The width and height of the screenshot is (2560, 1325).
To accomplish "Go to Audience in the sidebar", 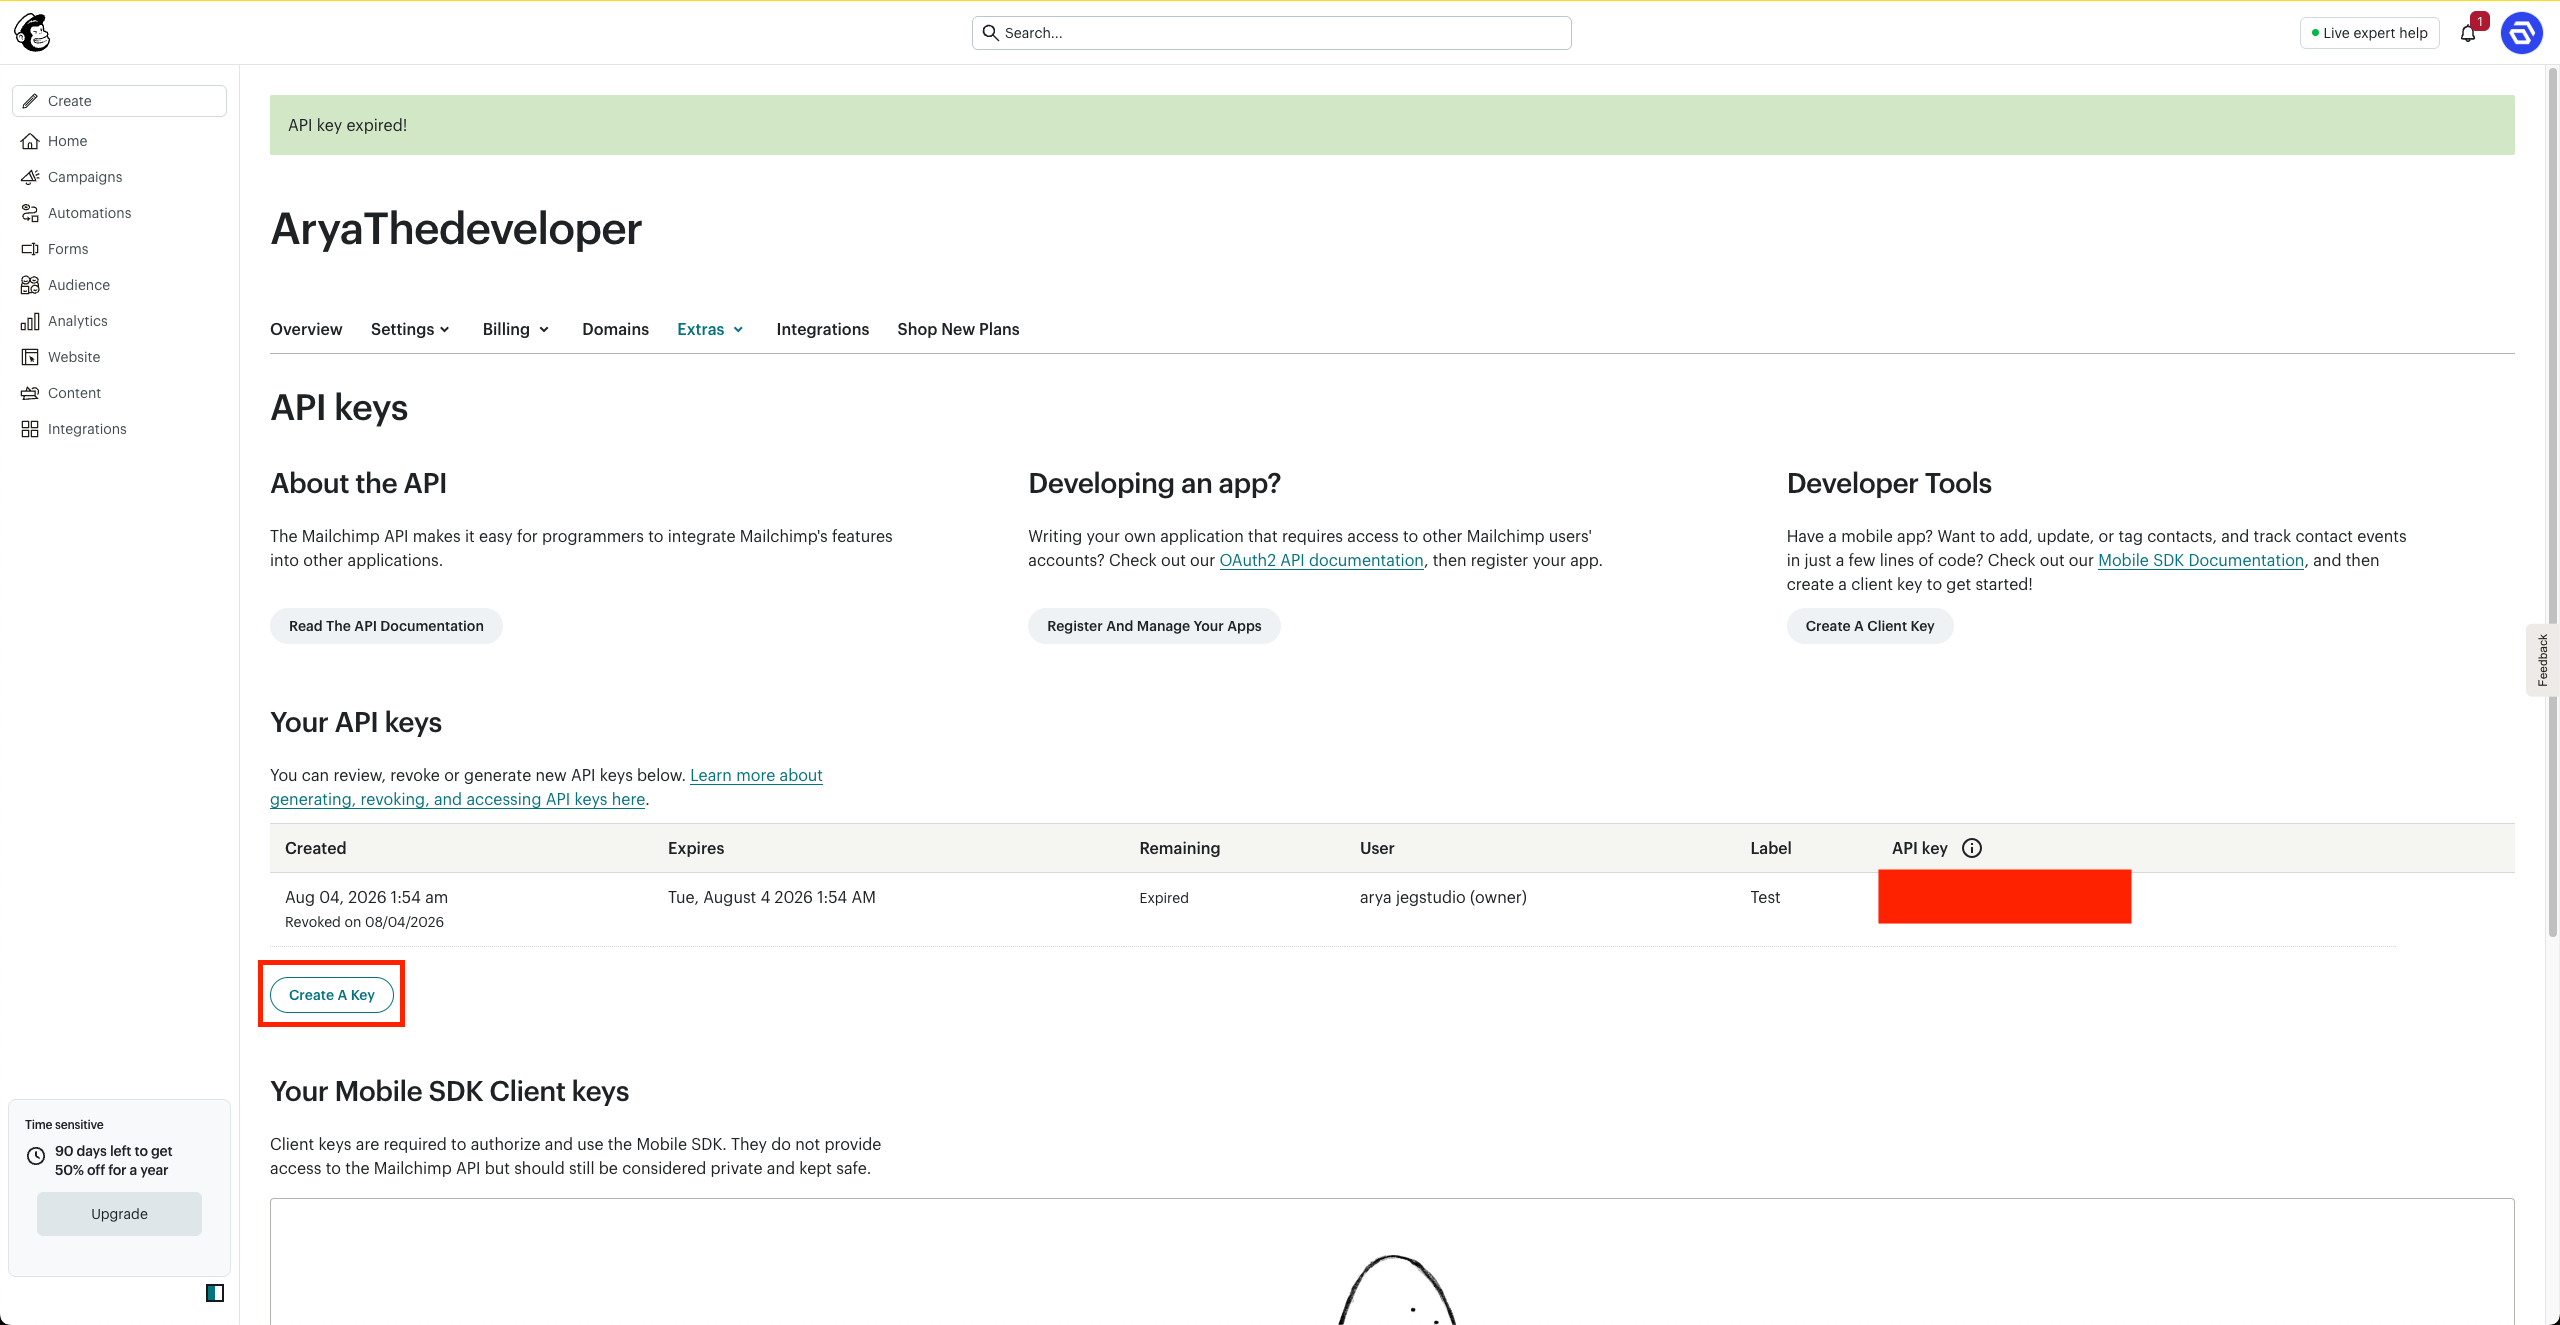I will click(79, 285).
